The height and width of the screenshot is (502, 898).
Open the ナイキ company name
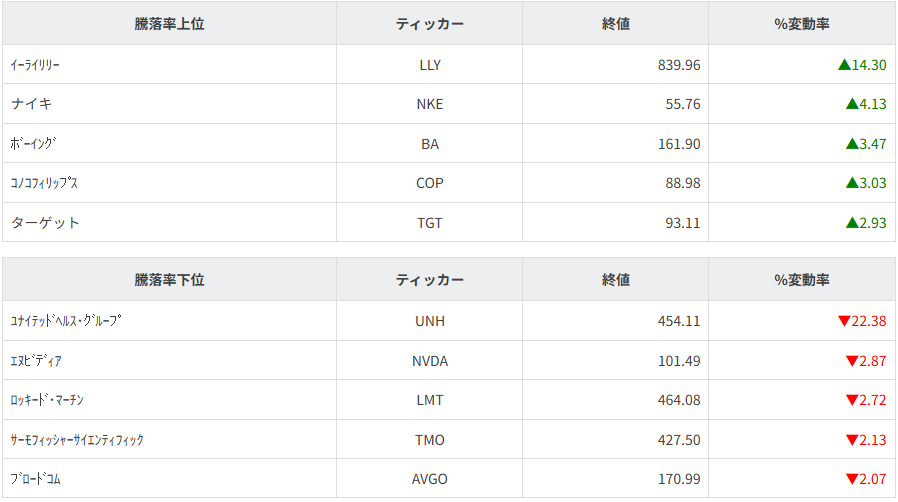coord(31,104)
